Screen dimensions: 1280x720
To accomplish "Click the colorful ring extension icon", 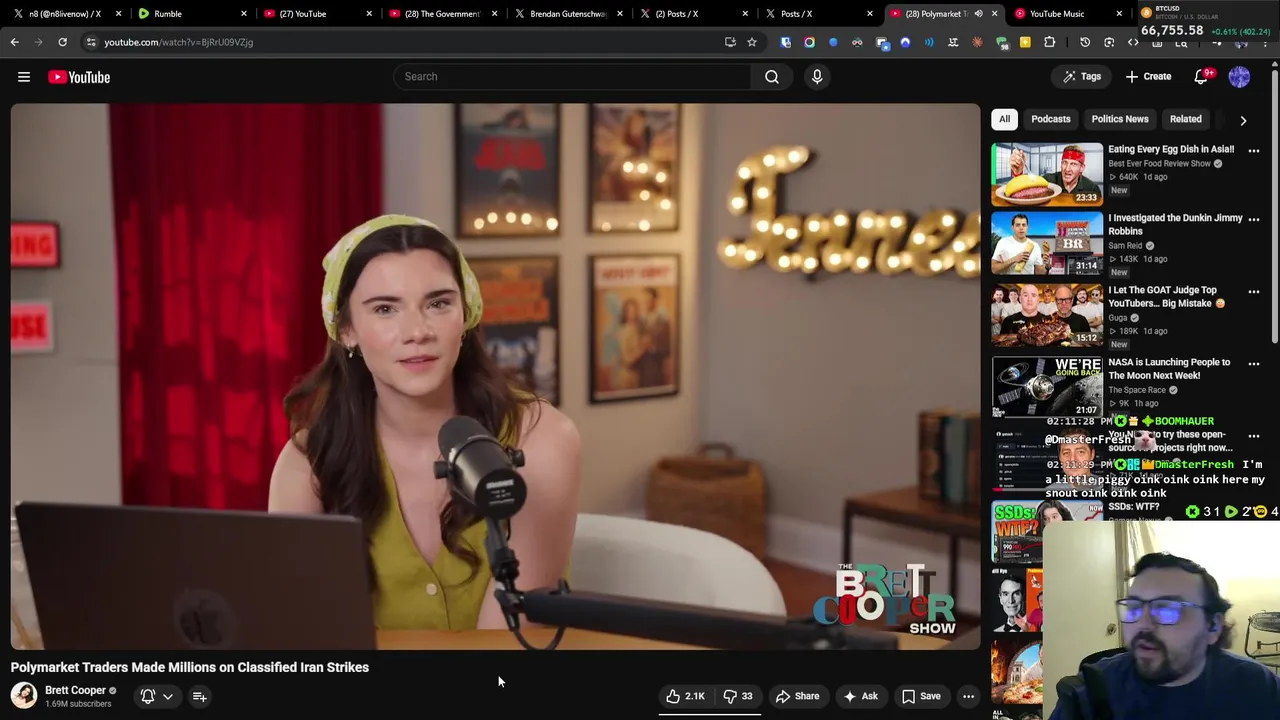I will [809, 42].
